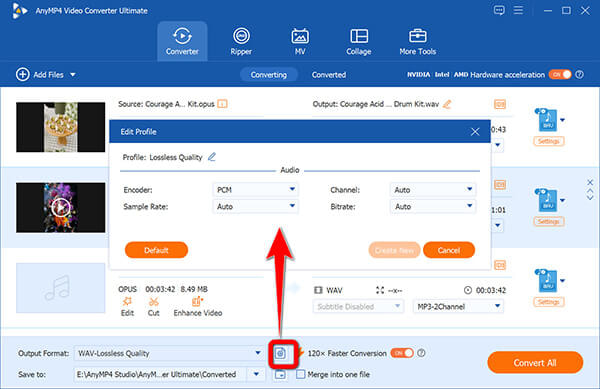
Task: Cut the OPUS file
Action: 153,307
